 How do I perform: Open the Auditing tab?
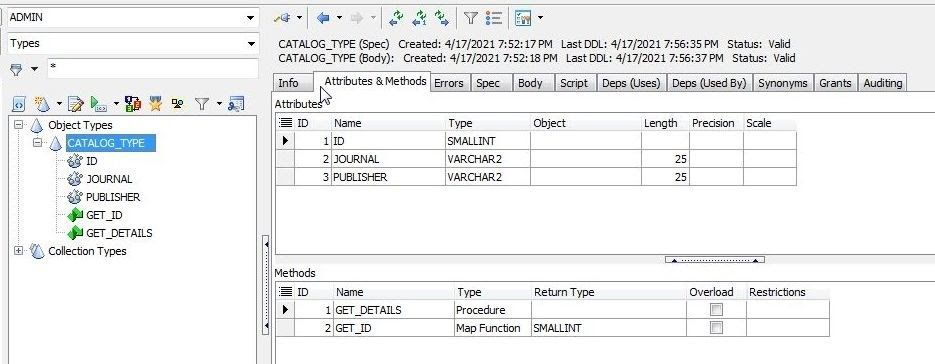883,83
